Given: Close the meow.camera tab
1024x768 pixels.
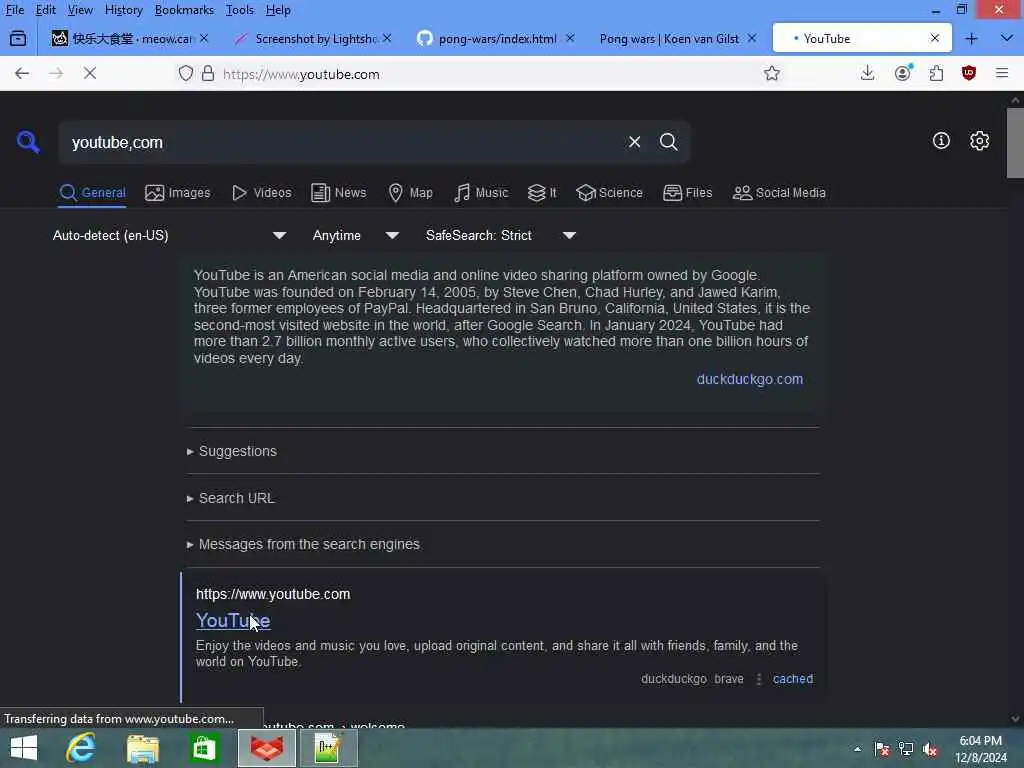Looking at the screenshot, I should tap(204, 39).
